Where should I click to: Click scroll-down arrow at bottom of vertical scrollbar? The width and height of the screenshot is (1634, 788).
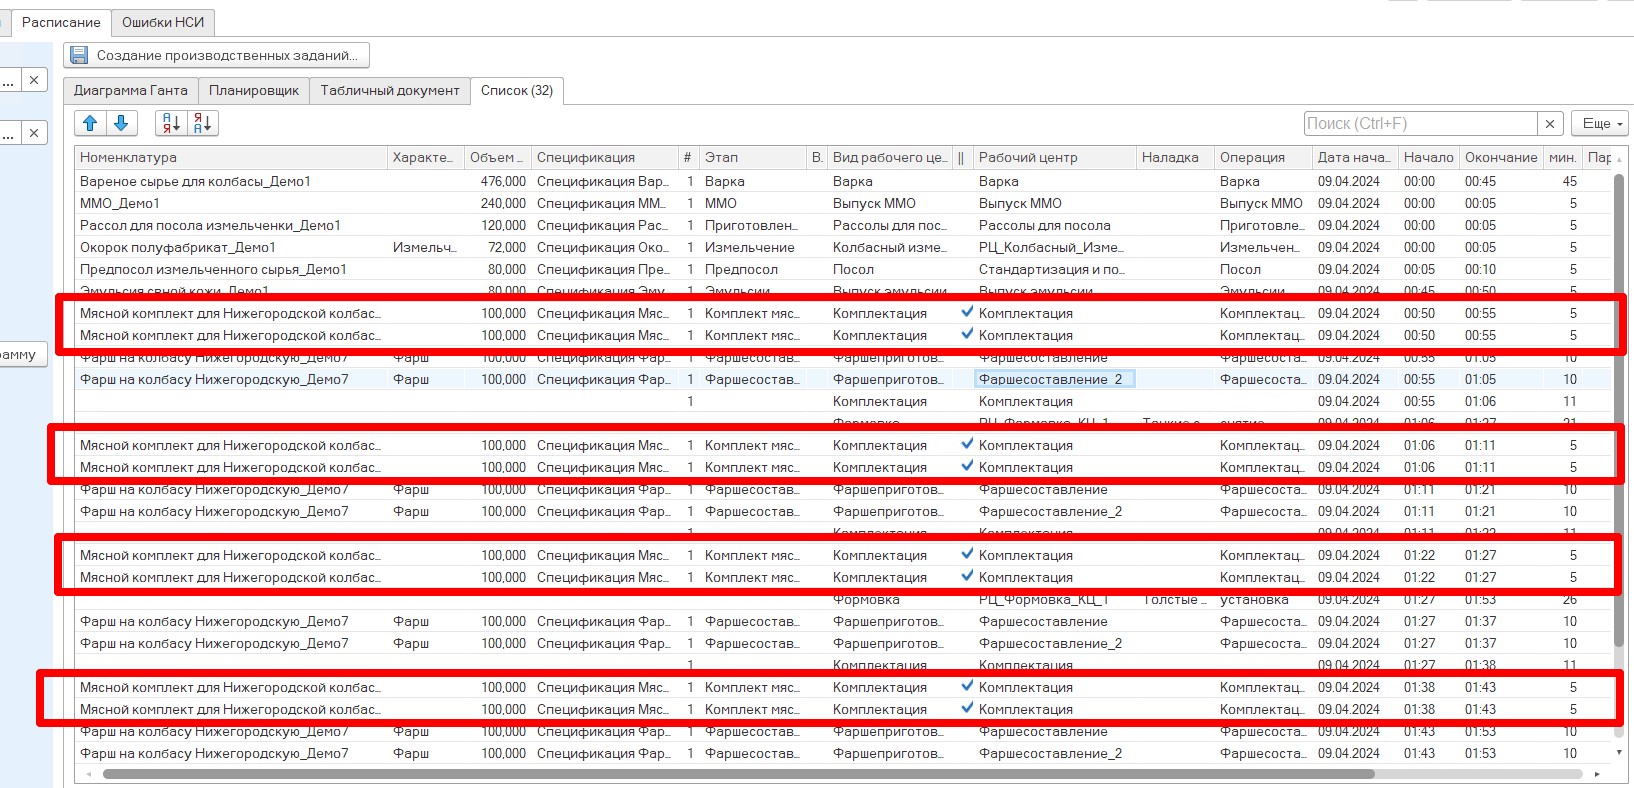[x=1619, y=752]
